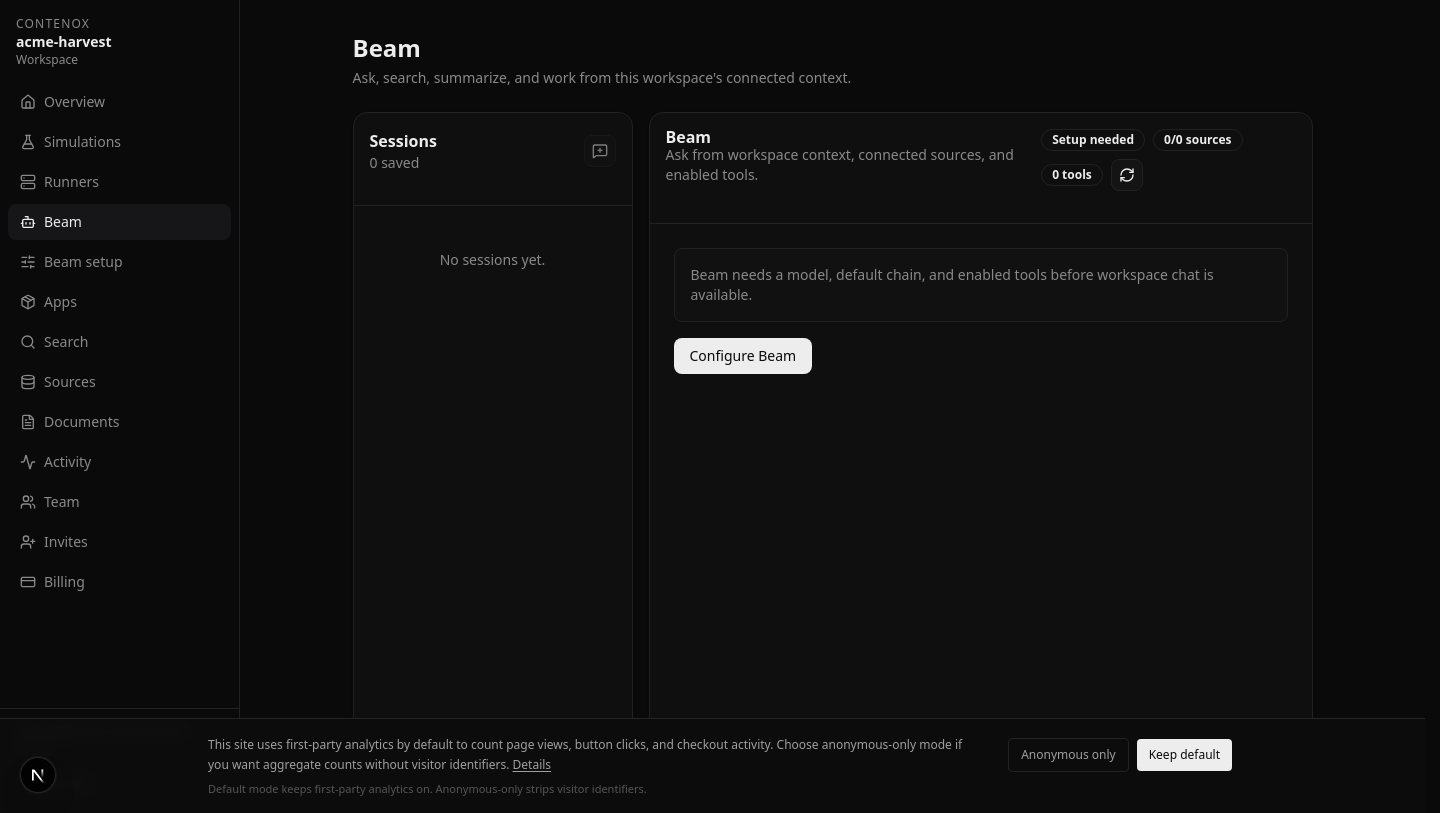
Task: Click the Apps cube icon
Action: click(x=28, y=302)
